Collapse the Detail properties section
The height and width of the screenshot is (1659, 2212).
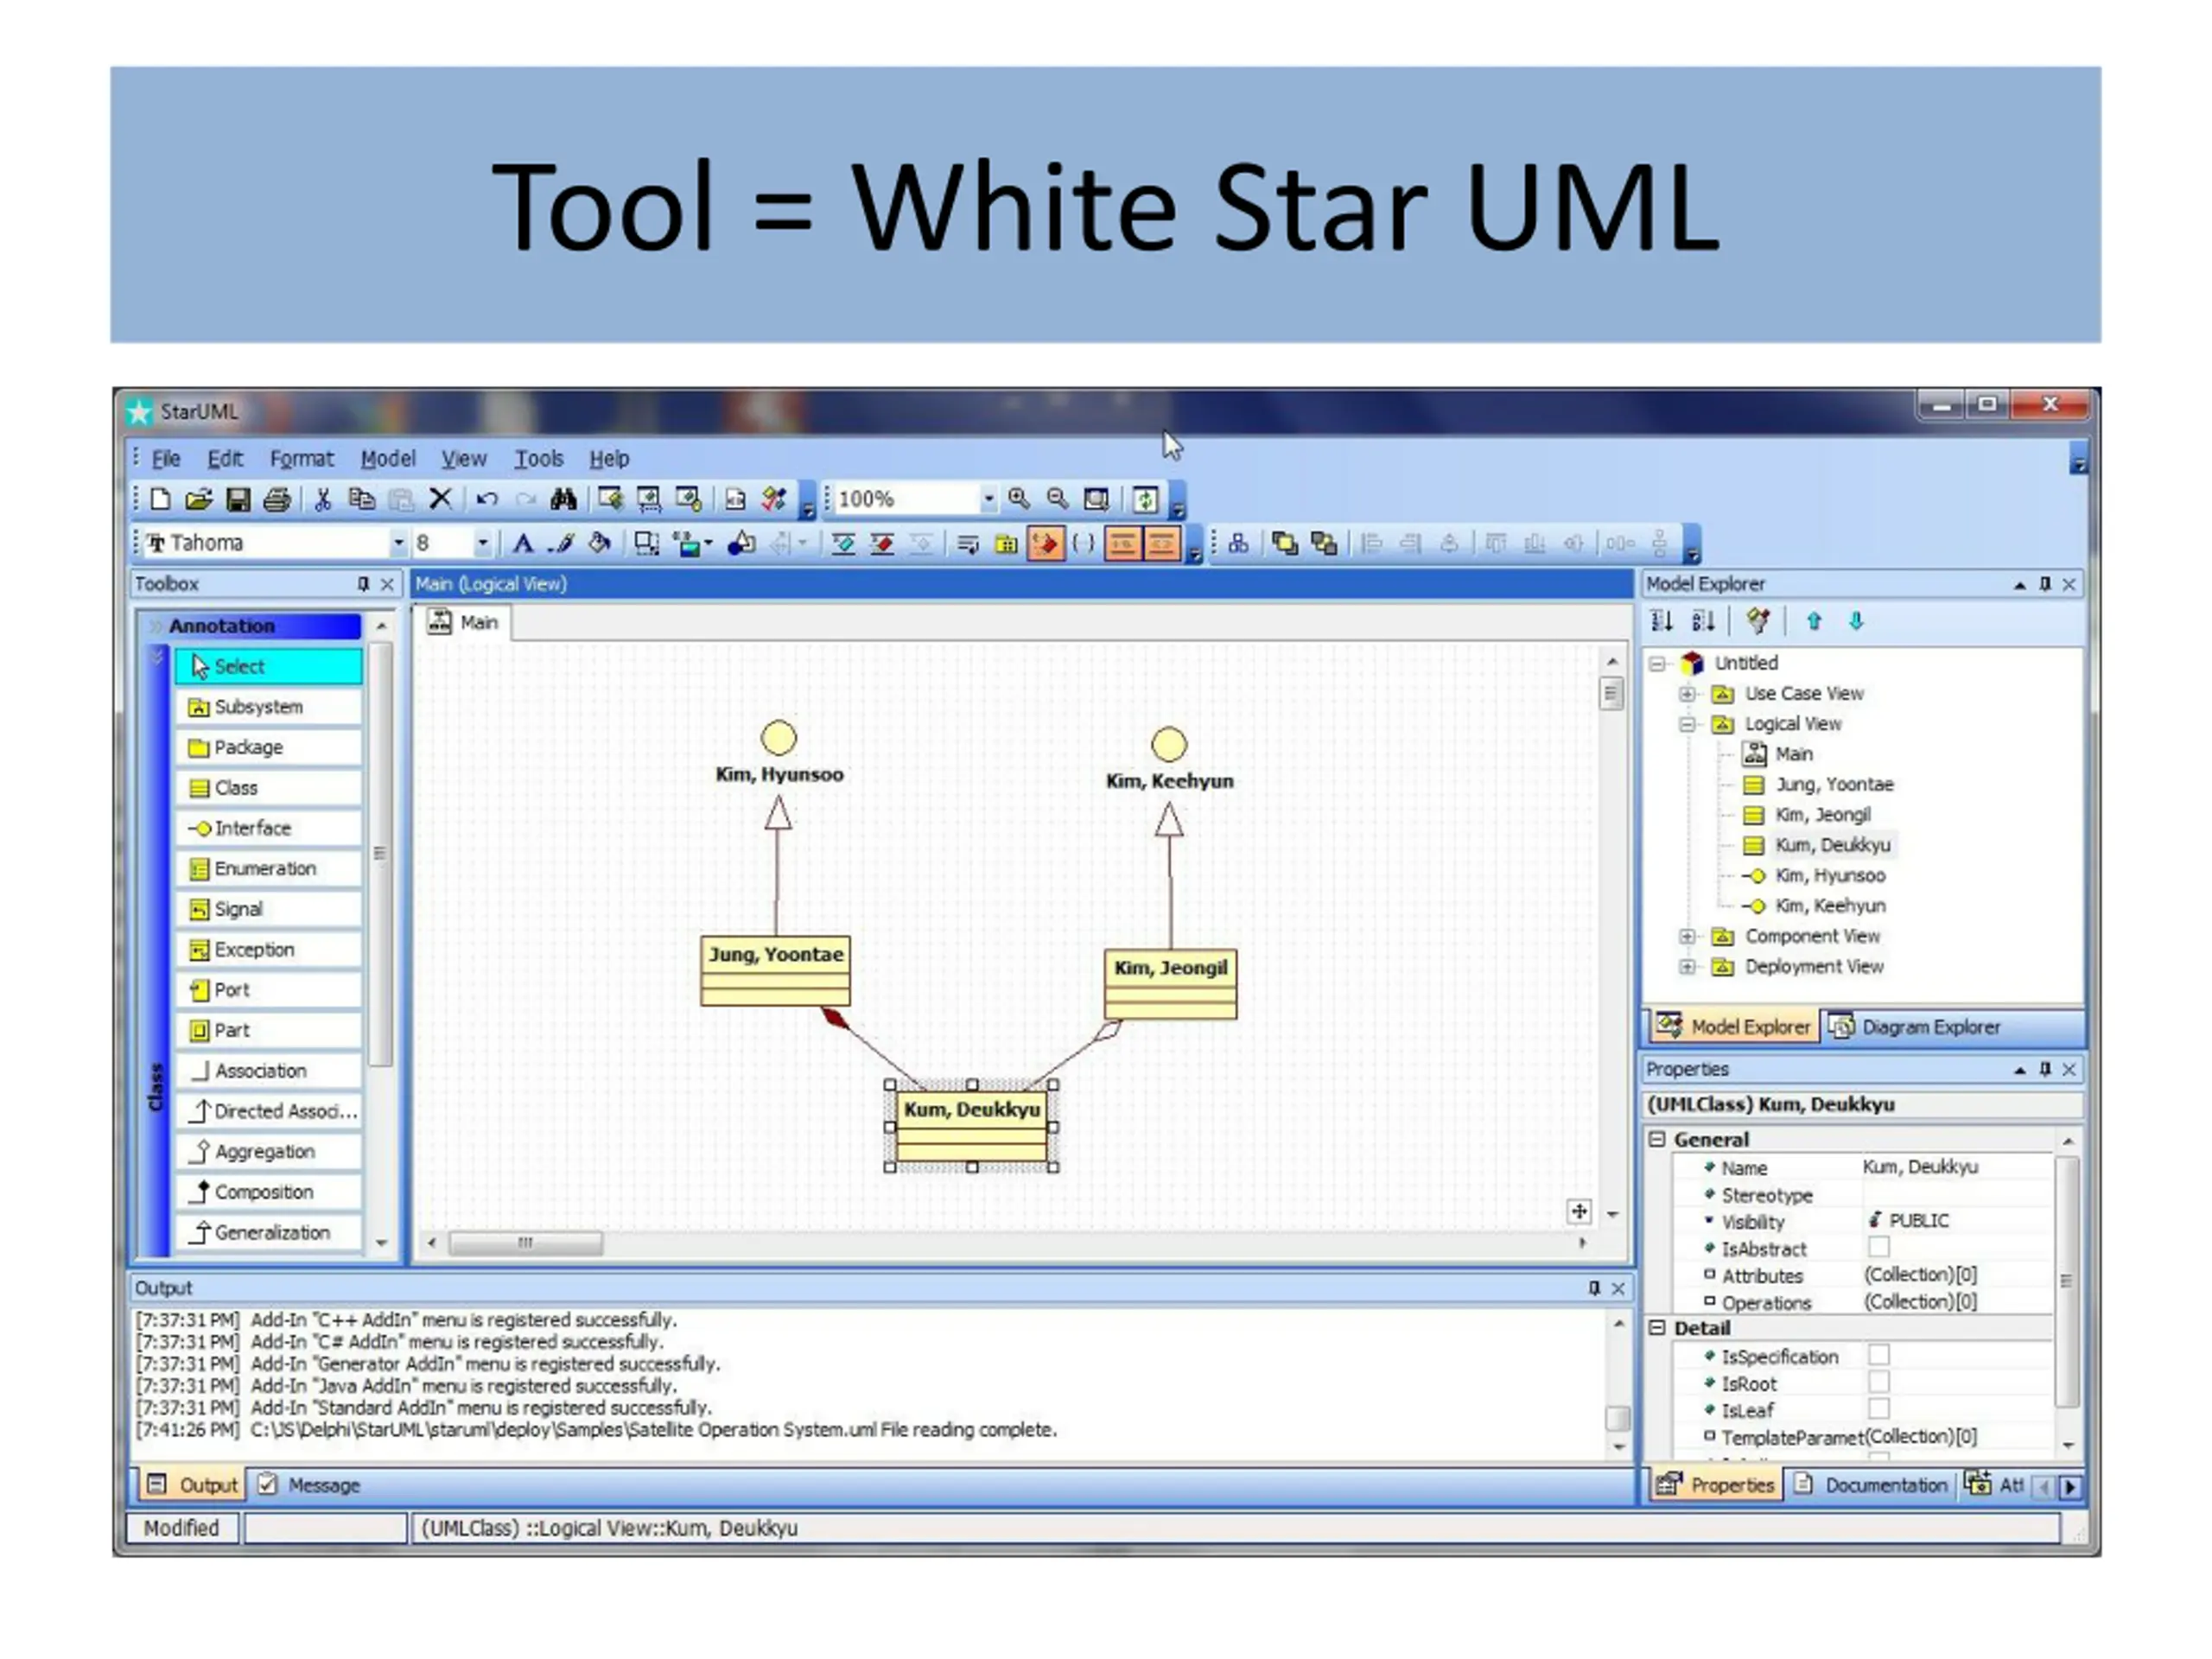[x=1657, y=1328]
